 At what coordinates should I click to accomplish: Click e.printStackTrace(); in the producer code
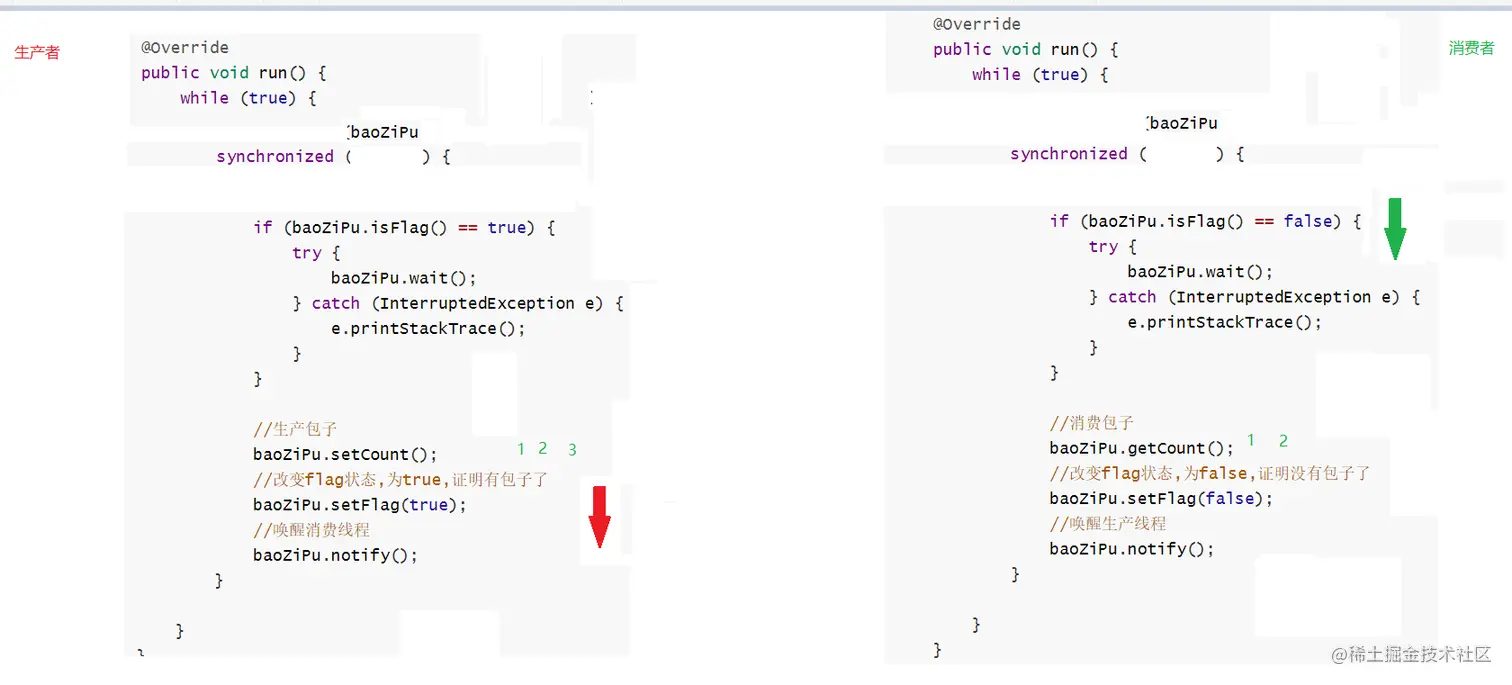coord(428,328)
